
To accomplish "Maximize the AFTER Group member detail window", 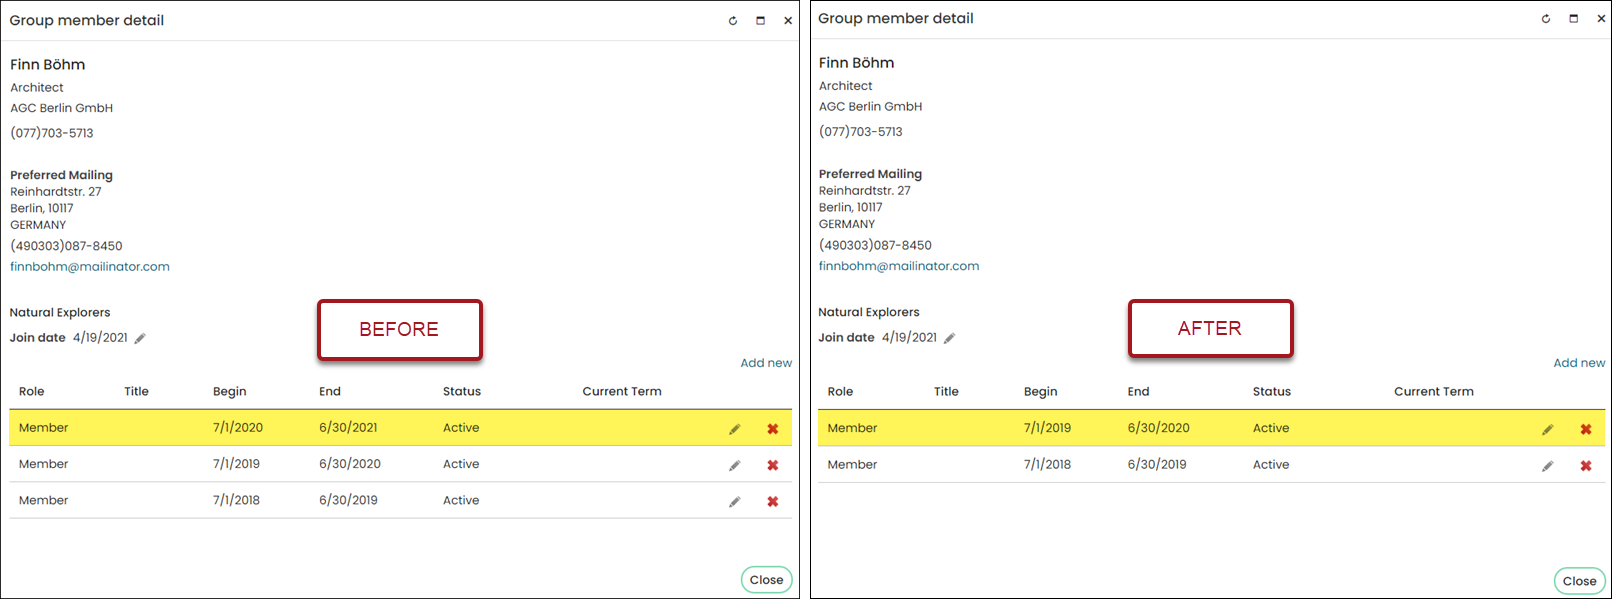I will tap(1573, 18).
